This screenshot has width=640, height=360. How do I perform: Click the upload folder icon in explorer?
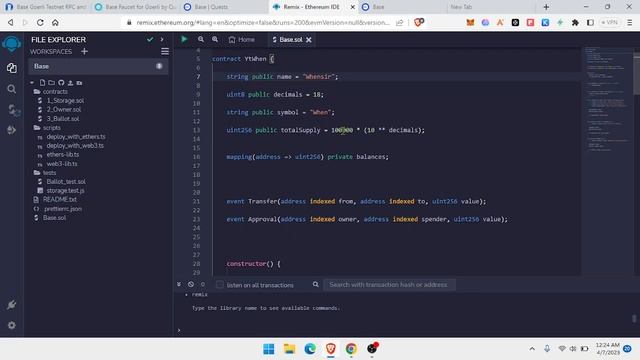coord(79,83)
